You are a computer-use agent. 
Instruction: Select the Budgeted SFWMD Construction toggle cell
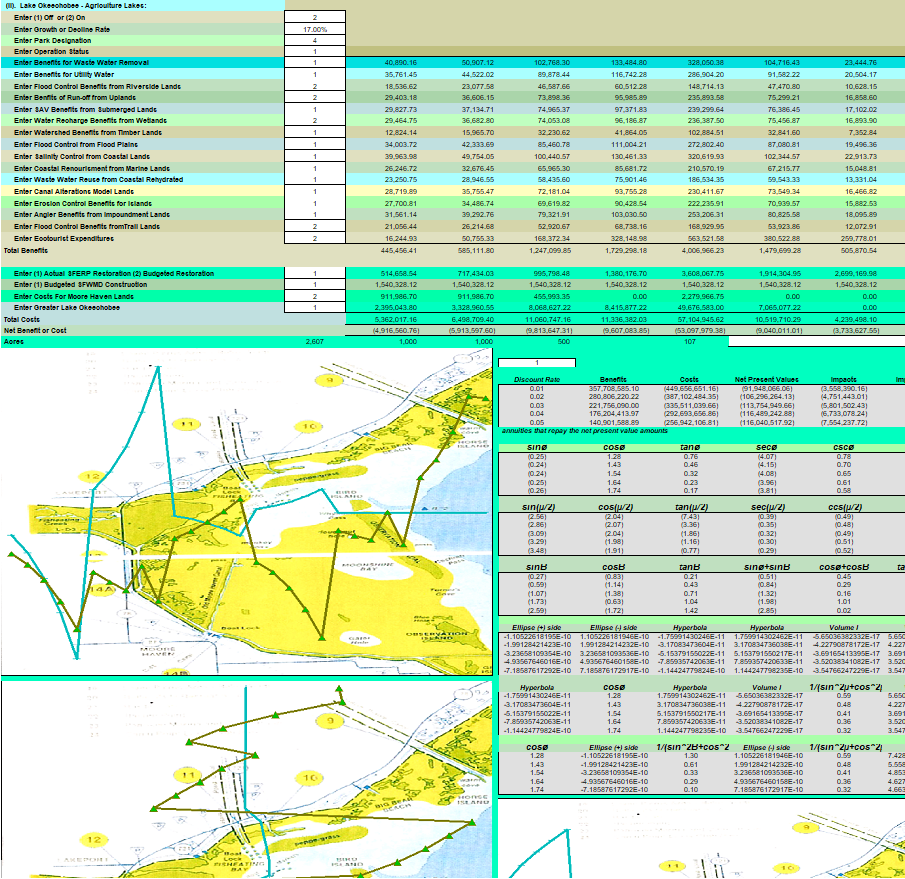click(x=314, y=285)
